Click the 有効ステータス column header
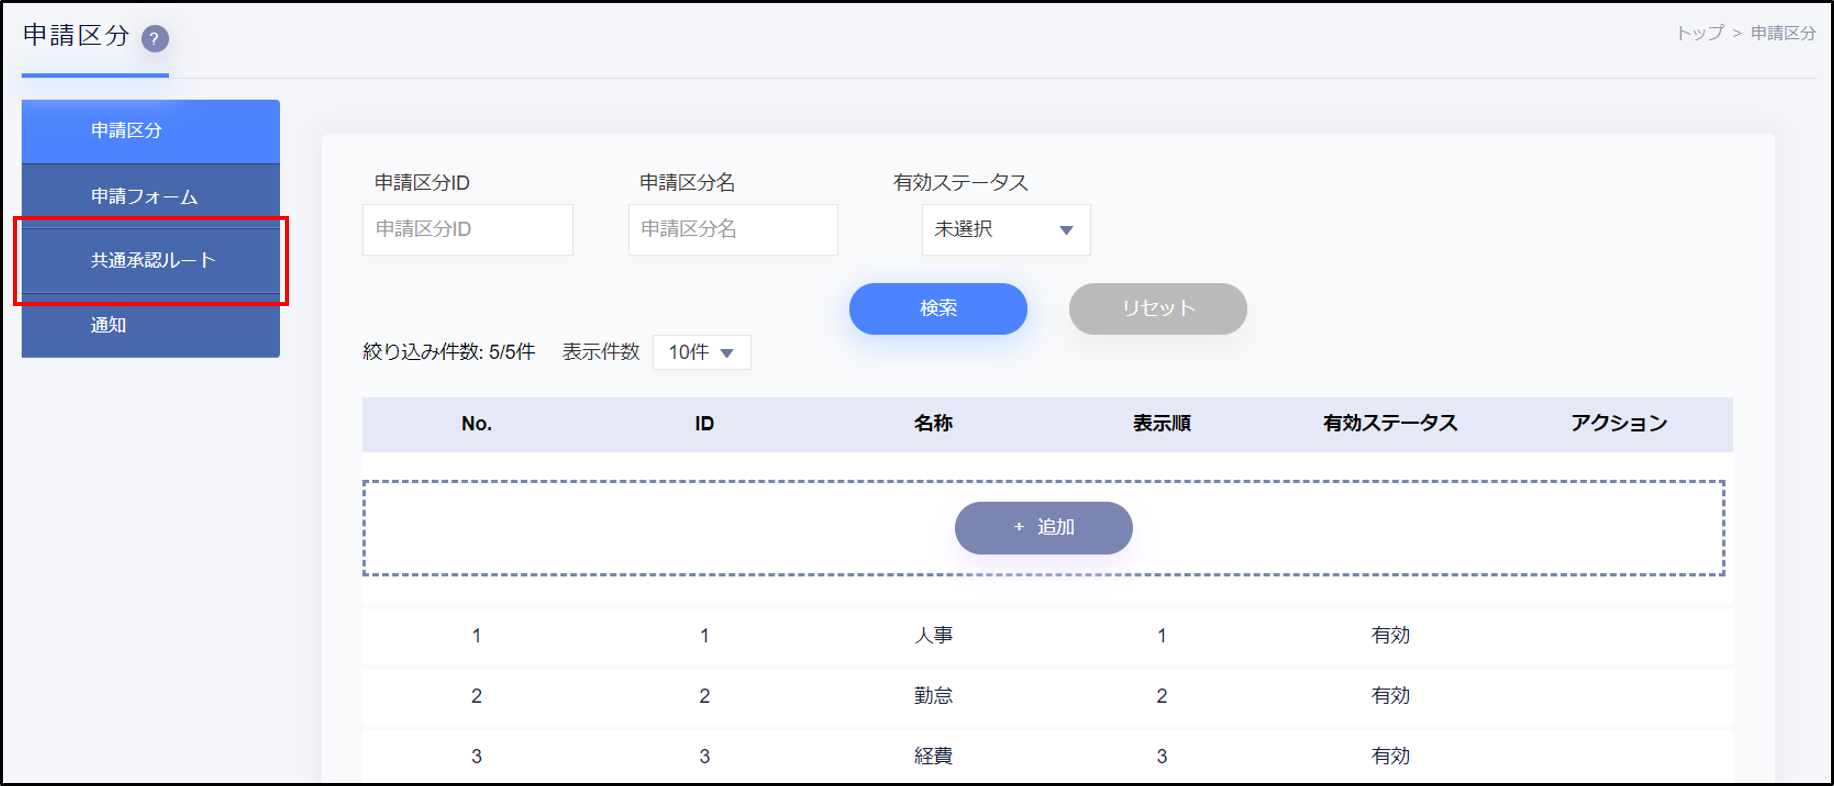Image resolution: width=1834 pixels, height=786 pixels. 1390,424
